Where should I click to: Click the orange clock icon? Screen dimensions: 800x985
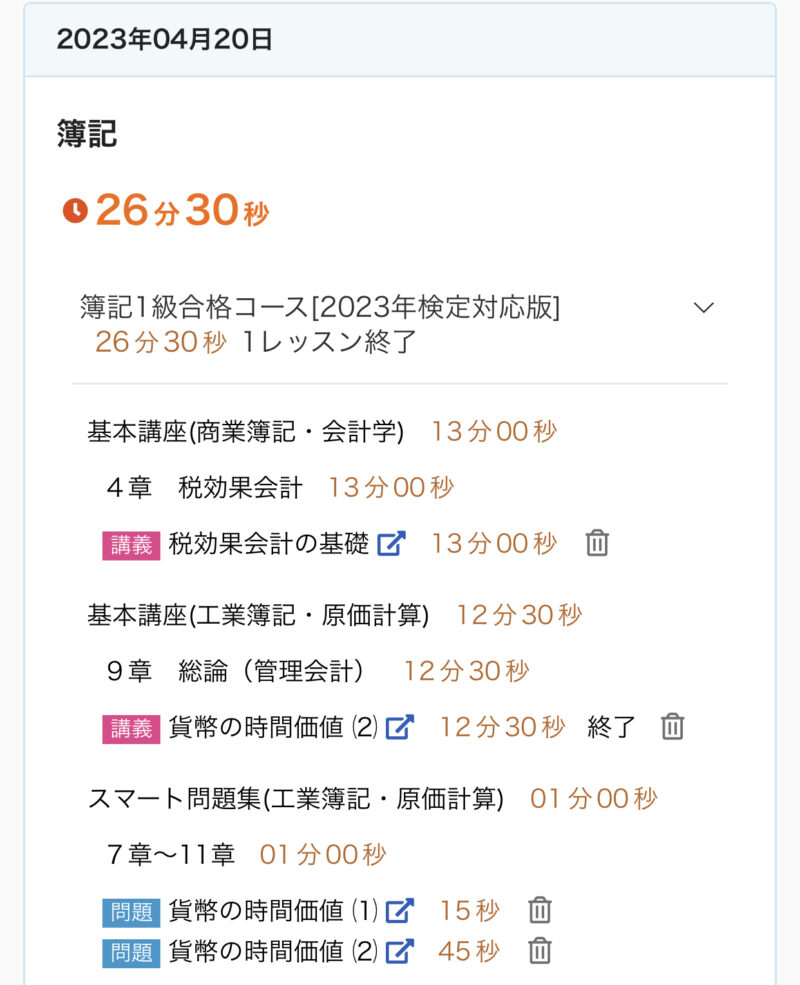tap(75, 211)
